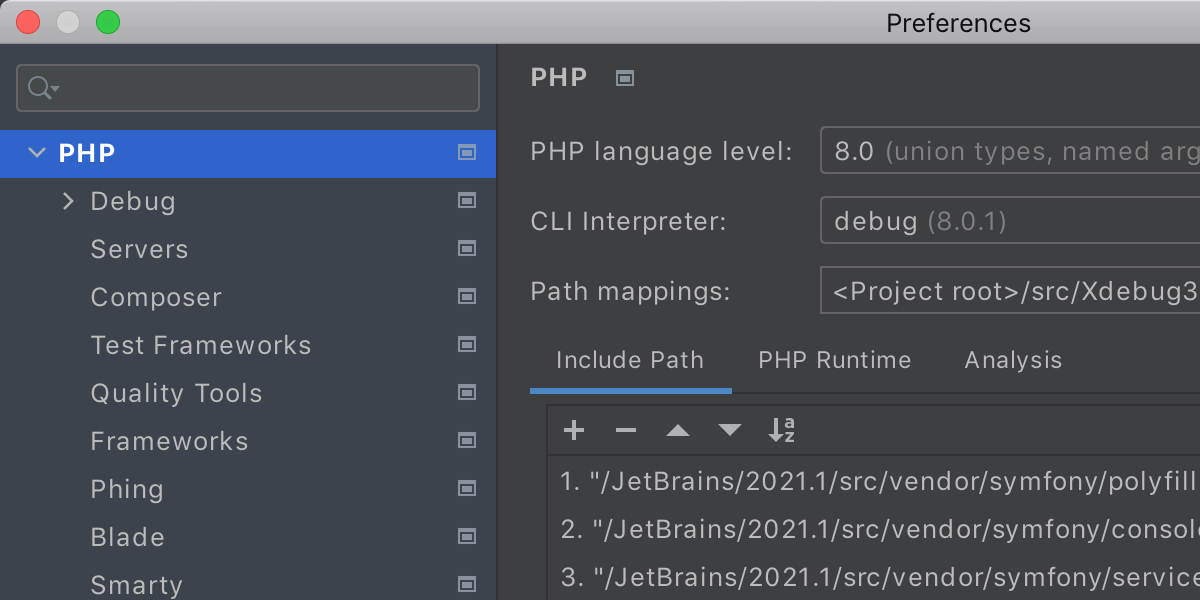The height and width of the screenshot is (600, 1200).
Task: Move include path down with arrow icon
Action: [x=730, y=431]
